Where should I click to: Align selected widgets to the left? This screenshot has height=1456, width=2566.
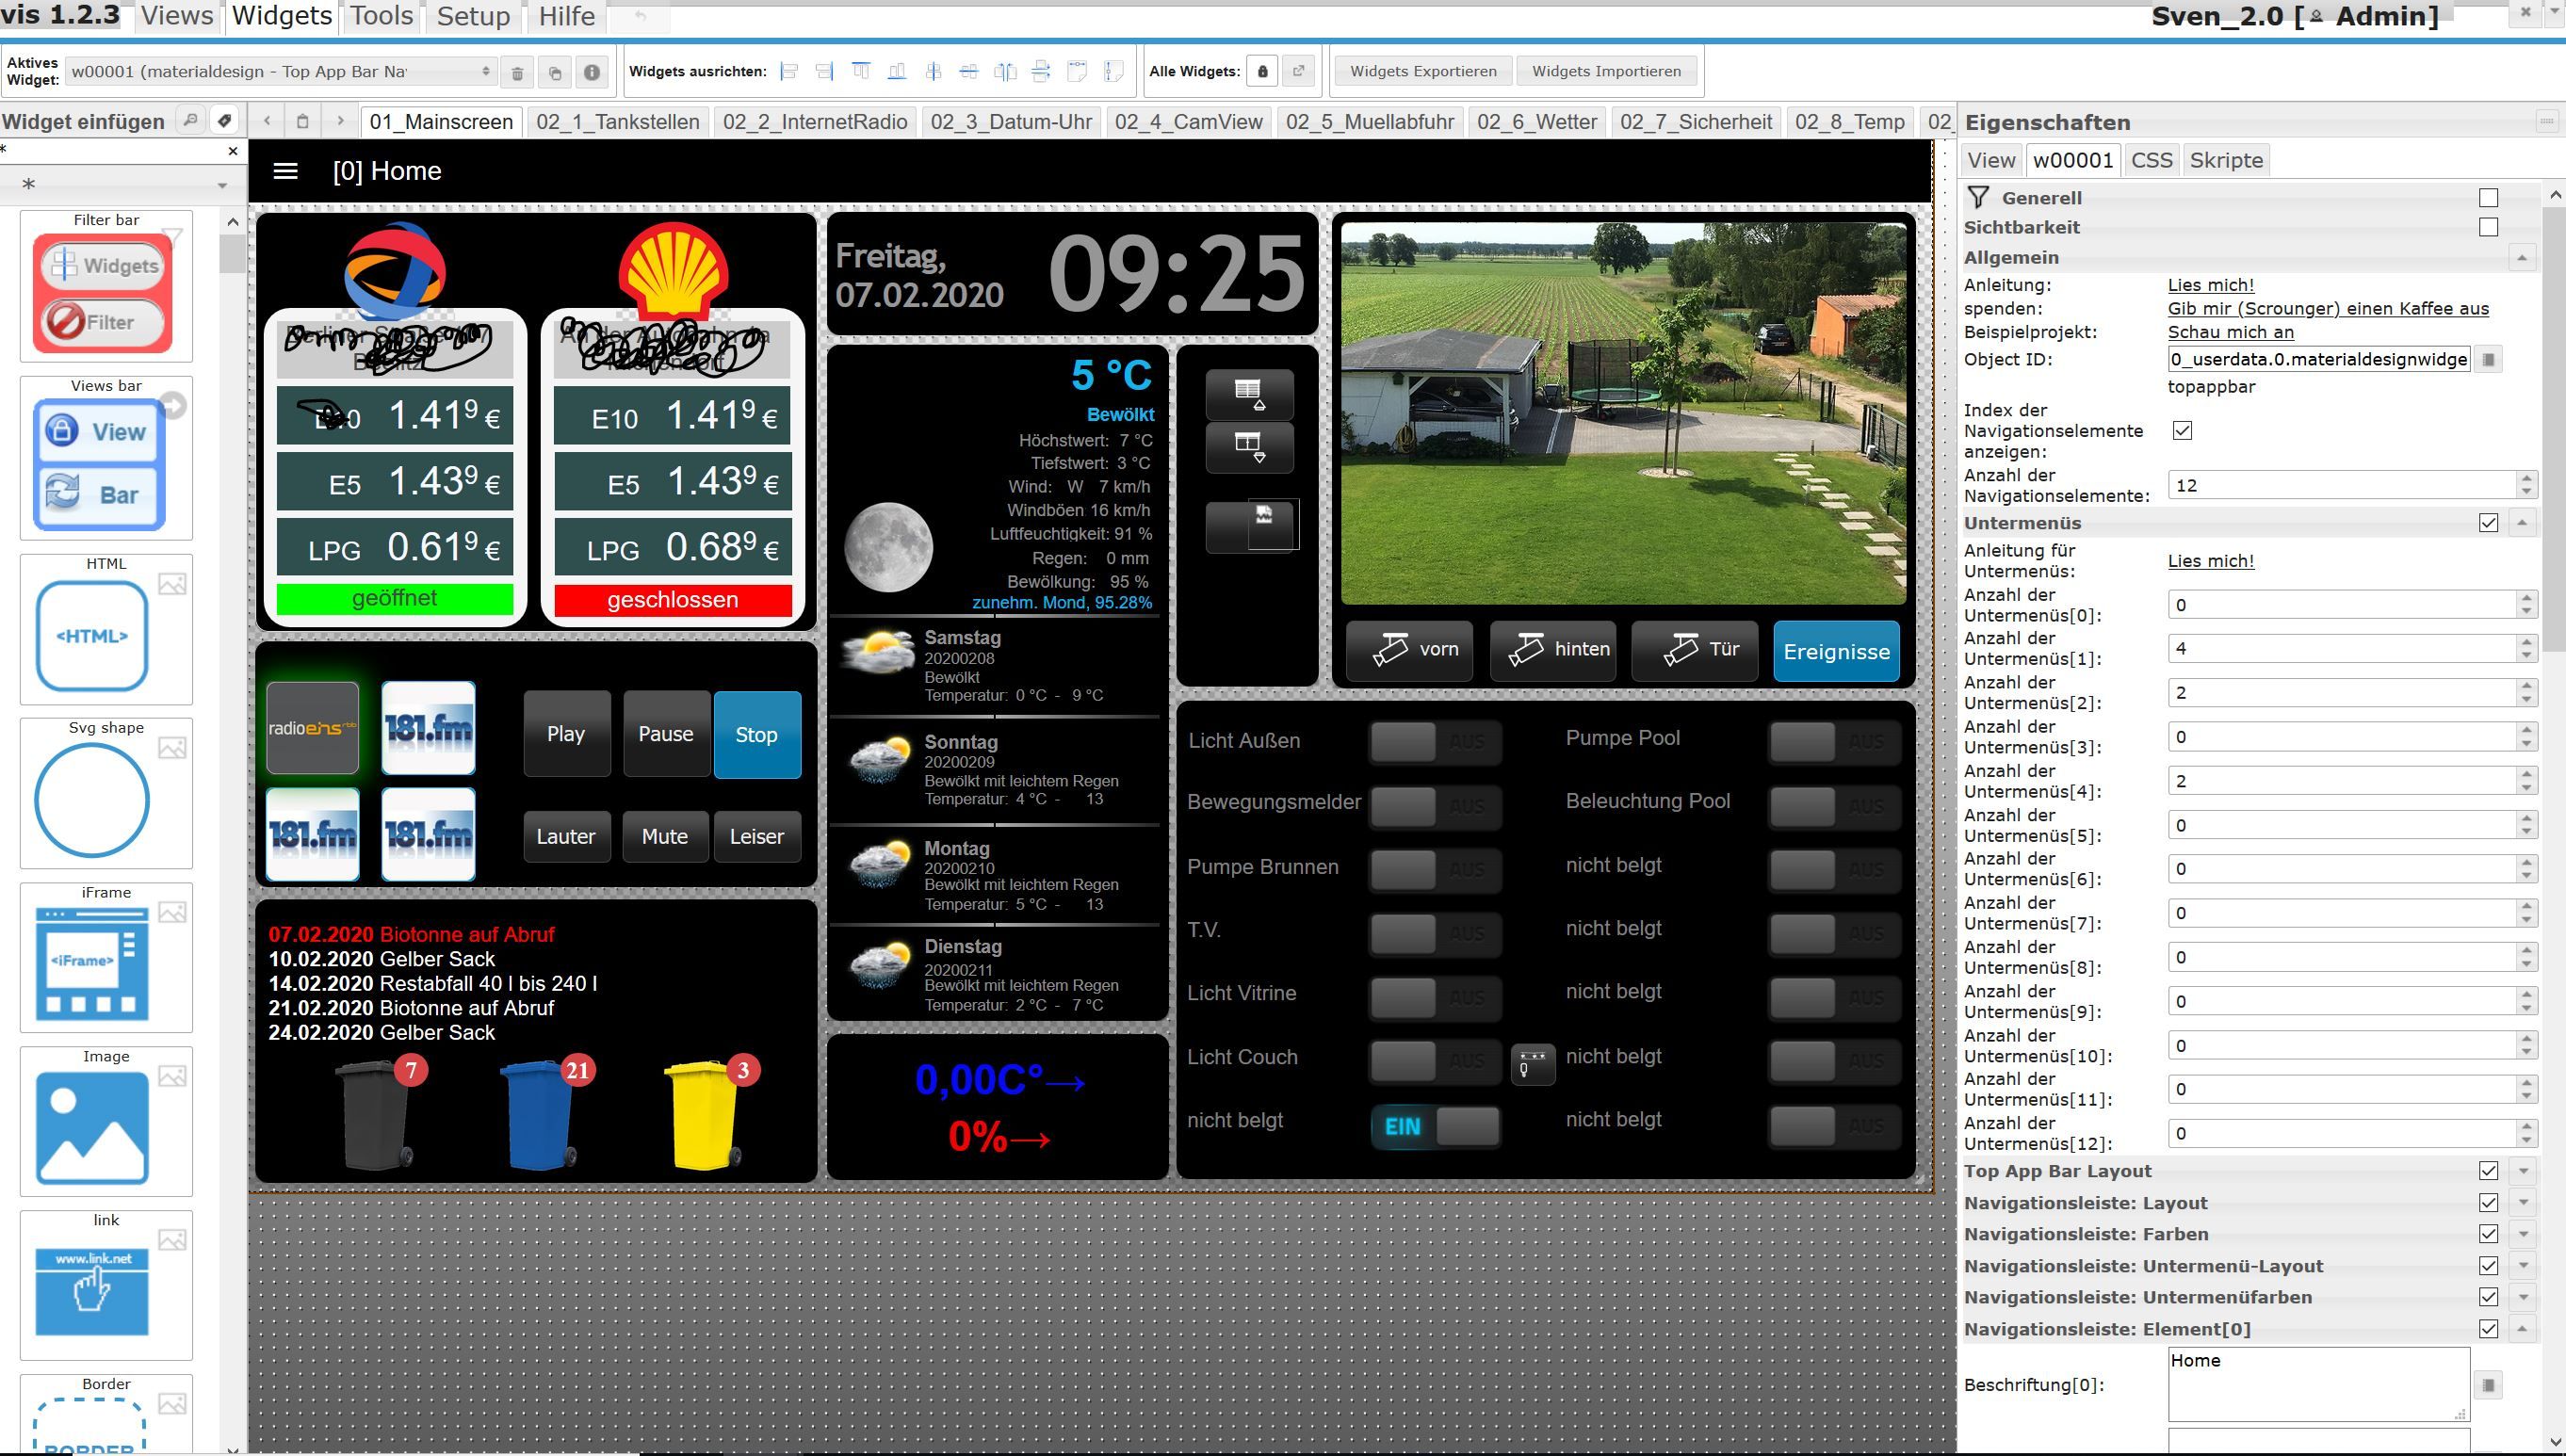(789, 71)
